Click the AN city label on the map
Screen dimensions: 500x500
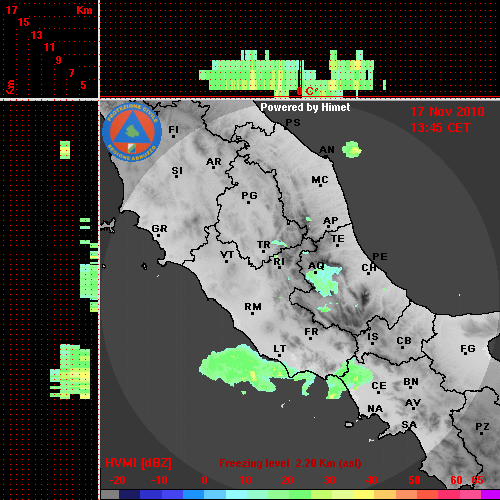pyautogui.click(x=327, y=150)
